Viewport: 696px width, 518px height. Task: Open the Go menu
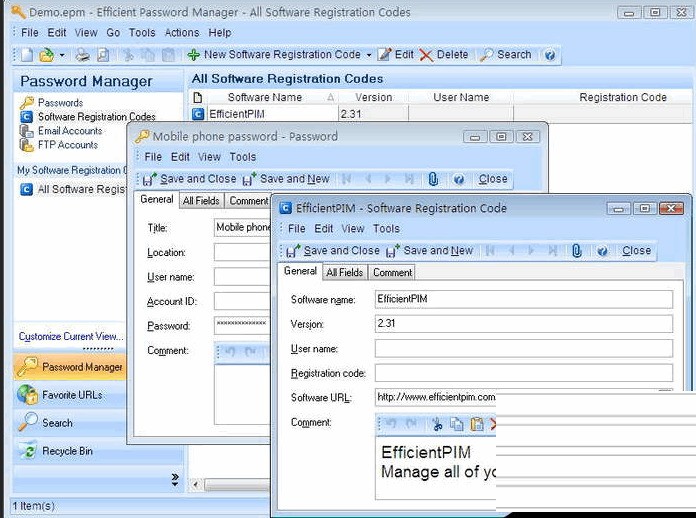coord(113,32)
